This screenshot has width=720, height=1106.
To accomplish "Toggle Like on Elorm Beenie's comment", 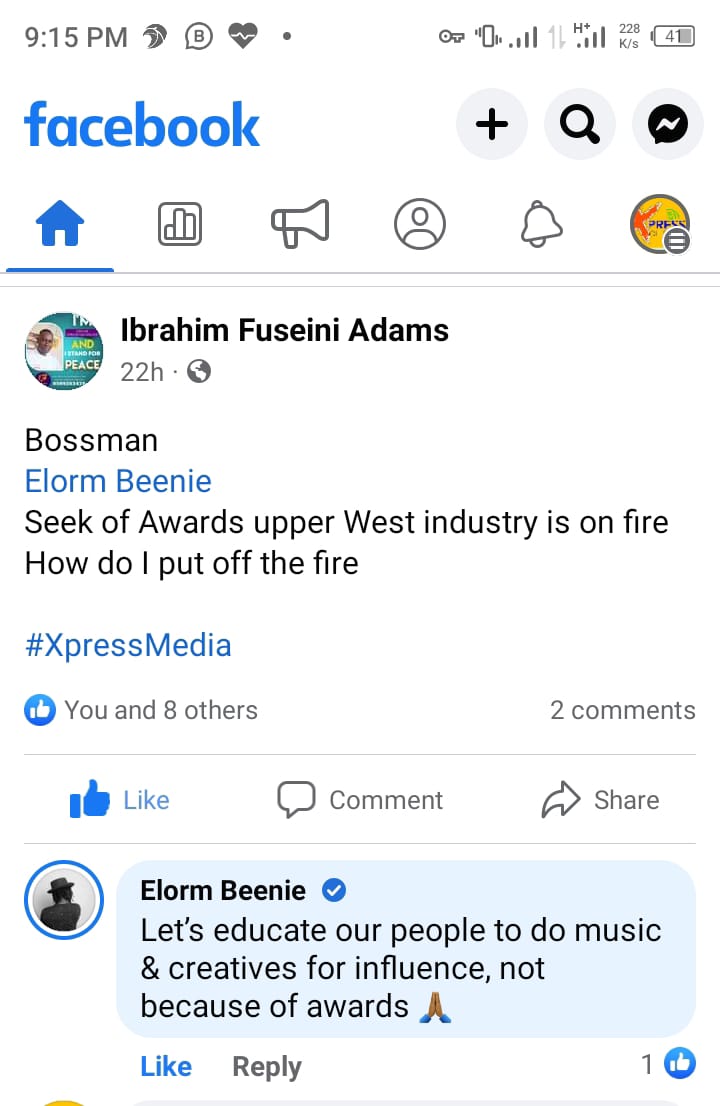I will pos(166,1067).
